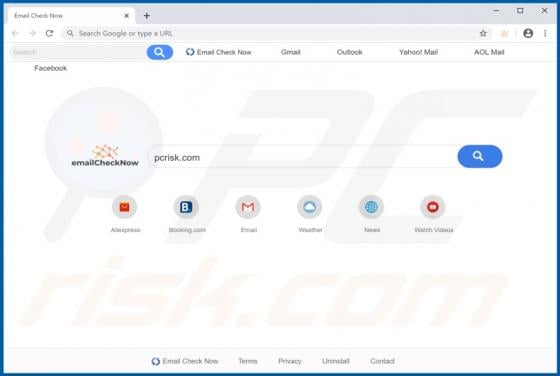The width and height of the screenshot is (560, 376).
Task: Click the browser forward arrow
Action: (x=32, y=33)
